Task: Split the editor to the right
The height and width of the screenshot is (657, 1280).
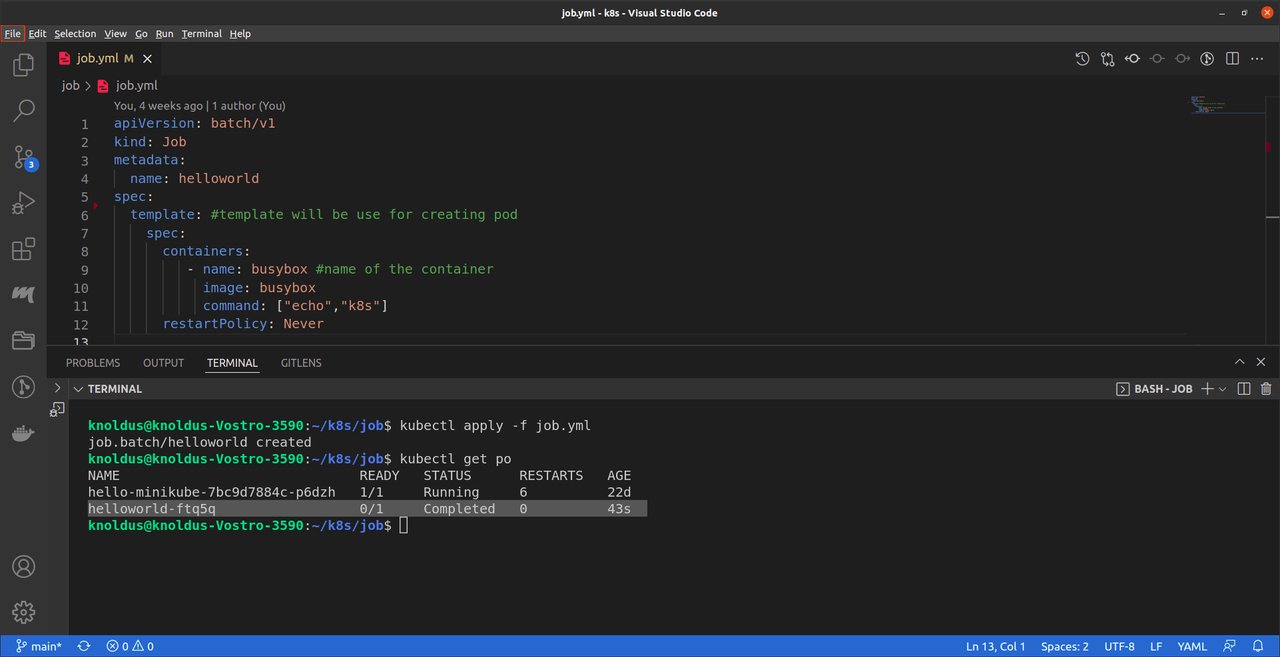Action: coord(1232,59)
